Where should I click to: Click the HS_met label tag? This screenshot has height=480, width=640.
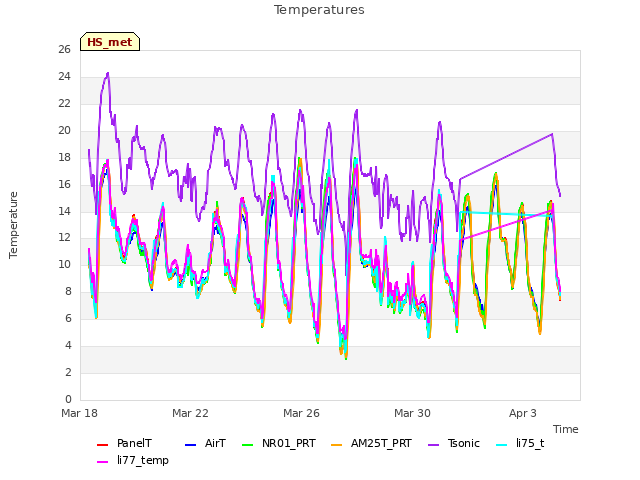110,42
